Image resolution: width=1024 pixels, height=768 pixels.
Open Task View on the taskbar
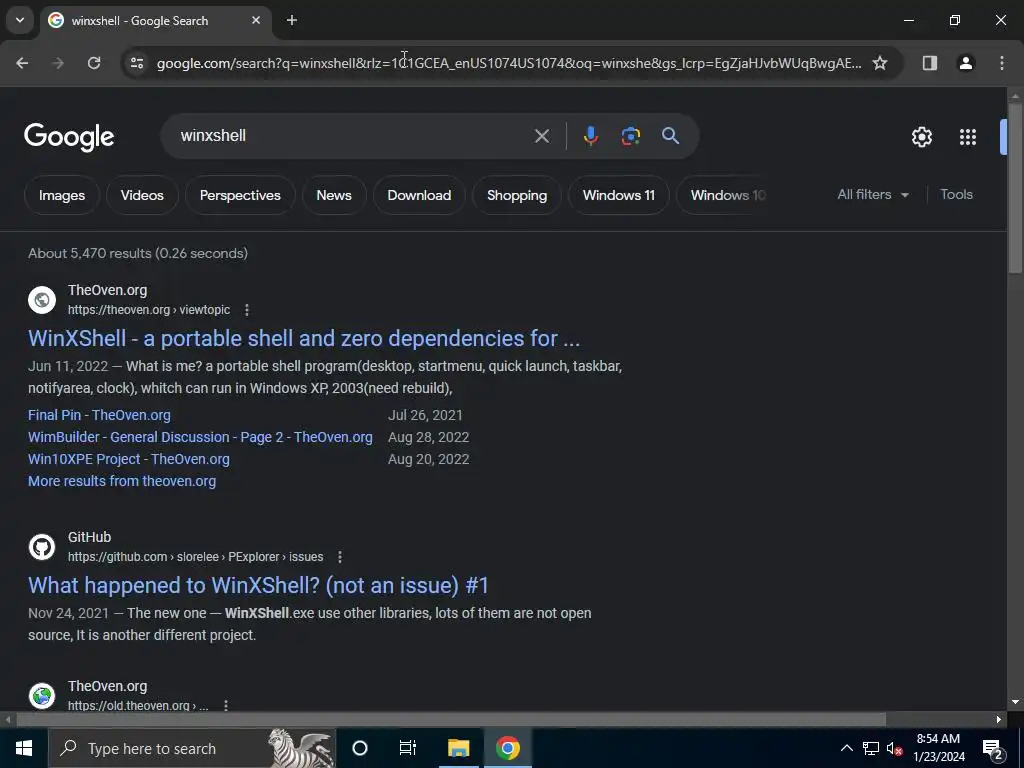point(408,748)
